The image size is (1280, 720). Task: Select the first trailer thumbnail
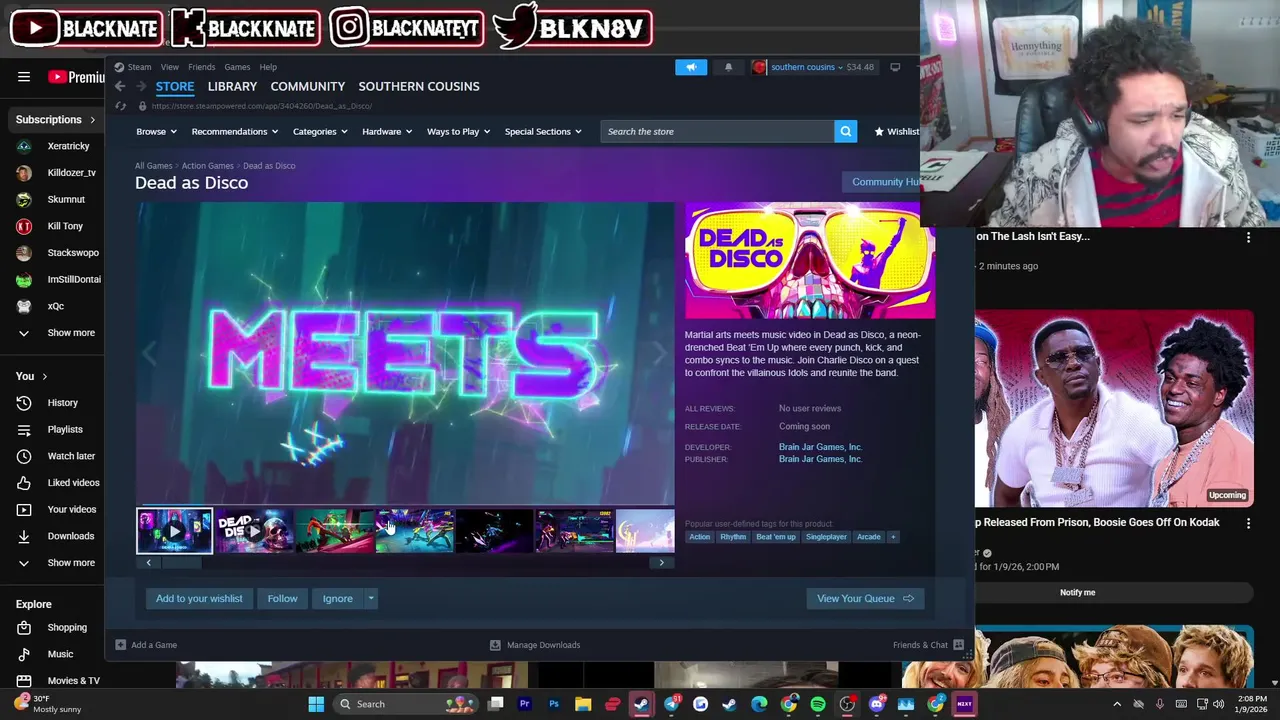[175, 531]
